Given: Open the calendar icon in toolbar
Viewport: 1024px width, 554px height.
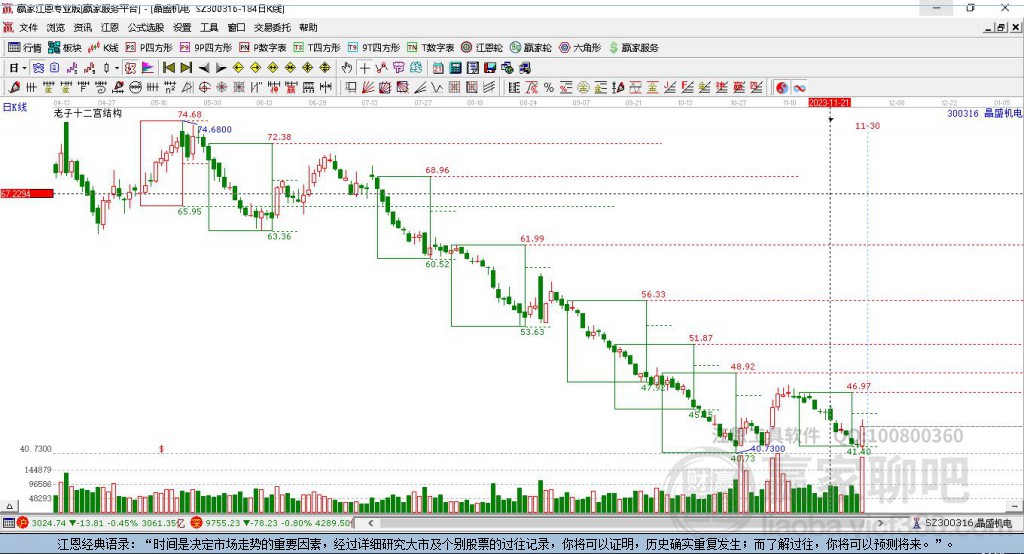Looking at the screenshot, I should [x=438, y=68].
